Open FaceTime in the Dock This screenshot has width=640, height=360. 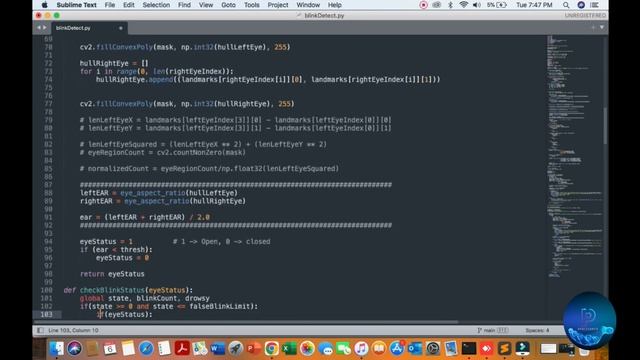[x=343, y=349]
